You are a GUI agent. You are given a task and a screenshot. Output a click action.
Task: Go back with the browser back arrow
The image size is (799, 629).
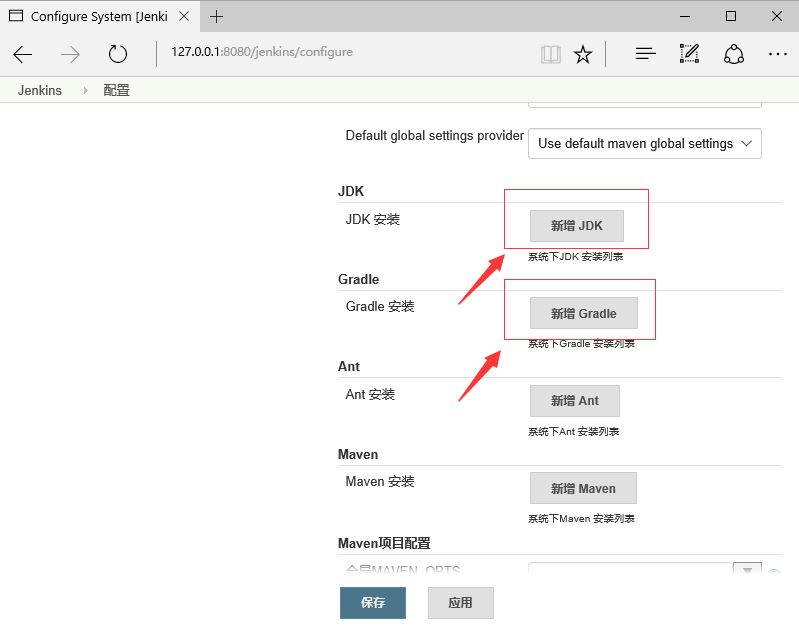[22, 54]
